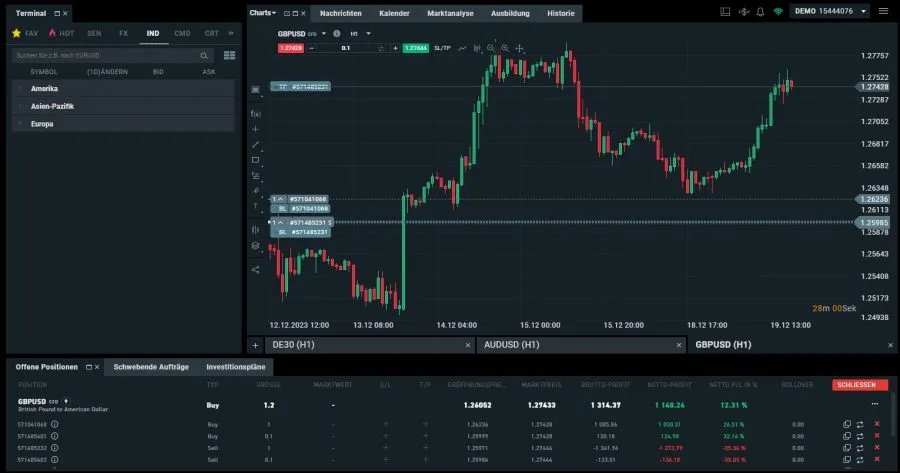Open the layers tool in chart sidebar

tap(255, 245)
